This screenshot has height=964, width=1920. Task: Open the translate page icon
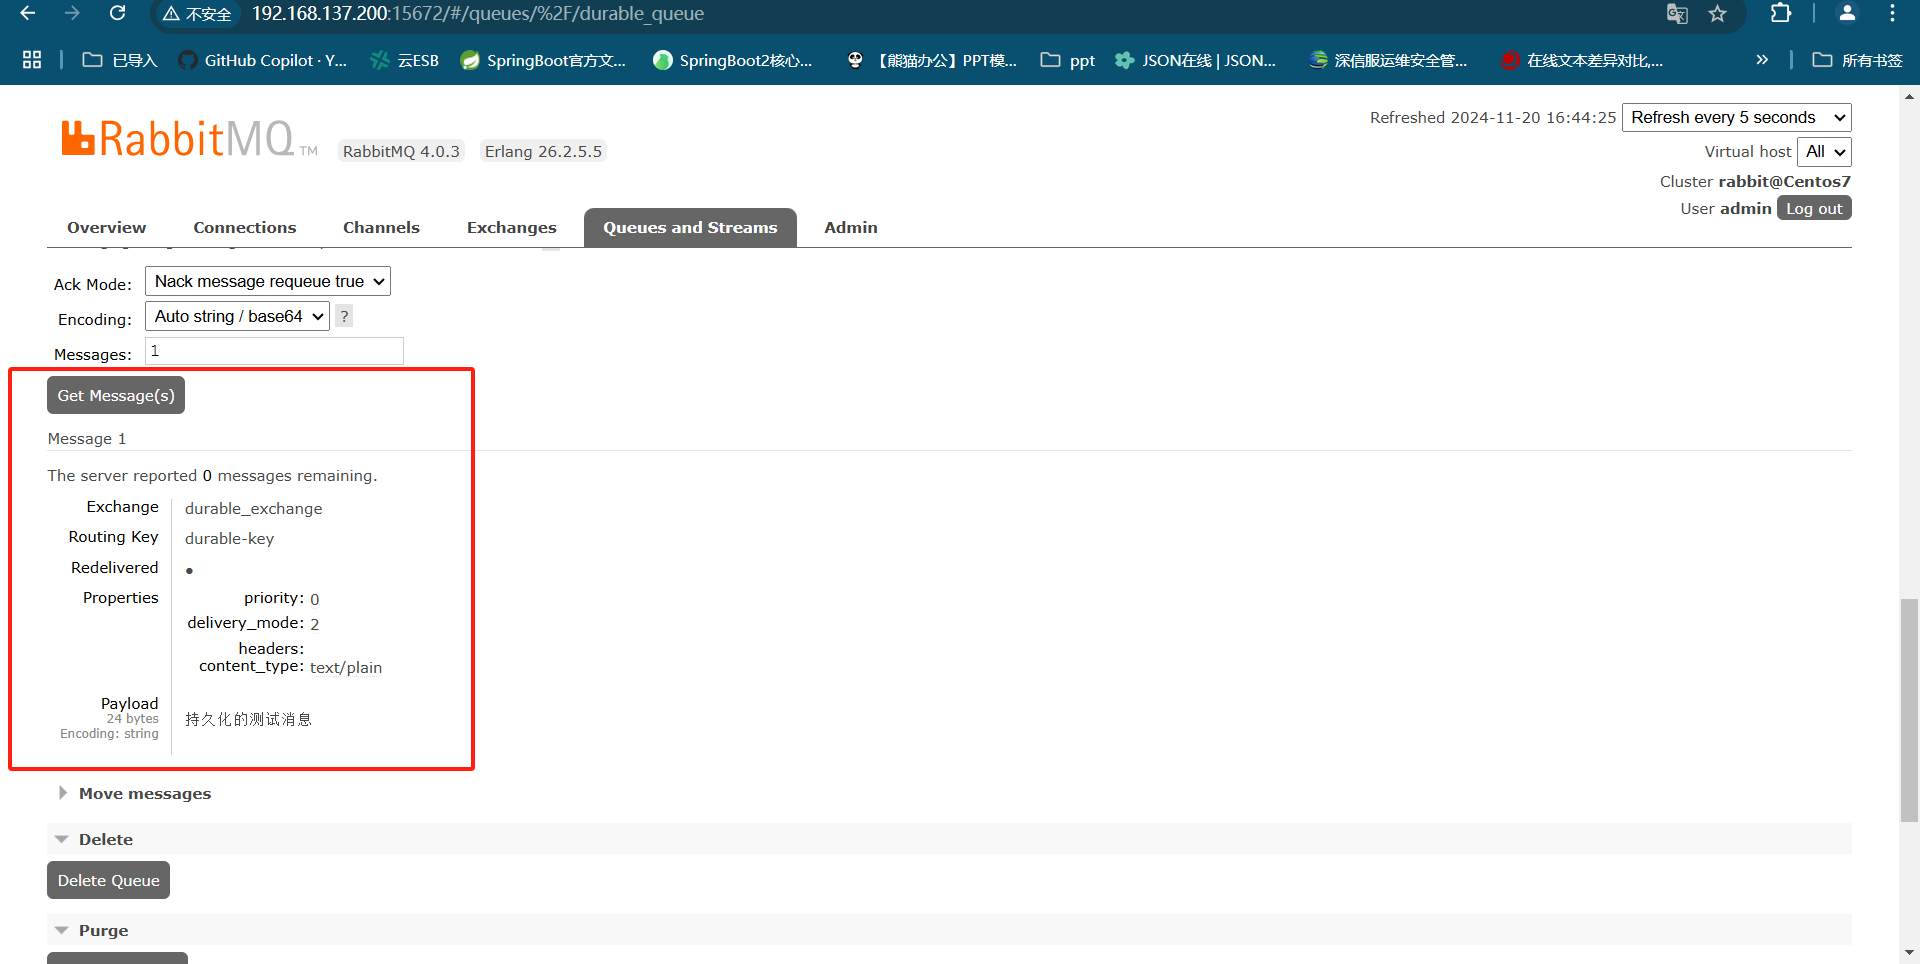(x=1677, y=14)
